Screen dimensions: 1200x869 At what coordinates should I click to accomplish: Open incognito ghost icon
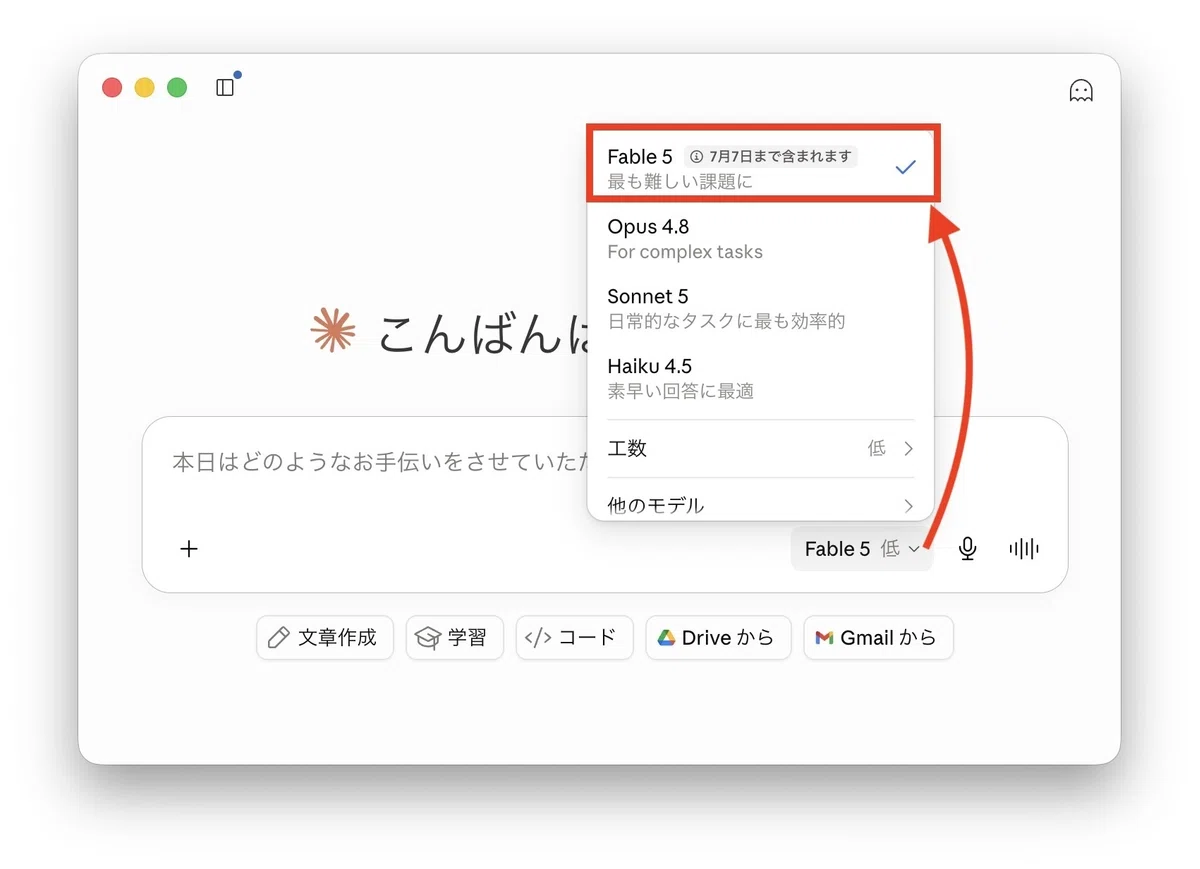pyautogui.click(x=1081, y=91)
